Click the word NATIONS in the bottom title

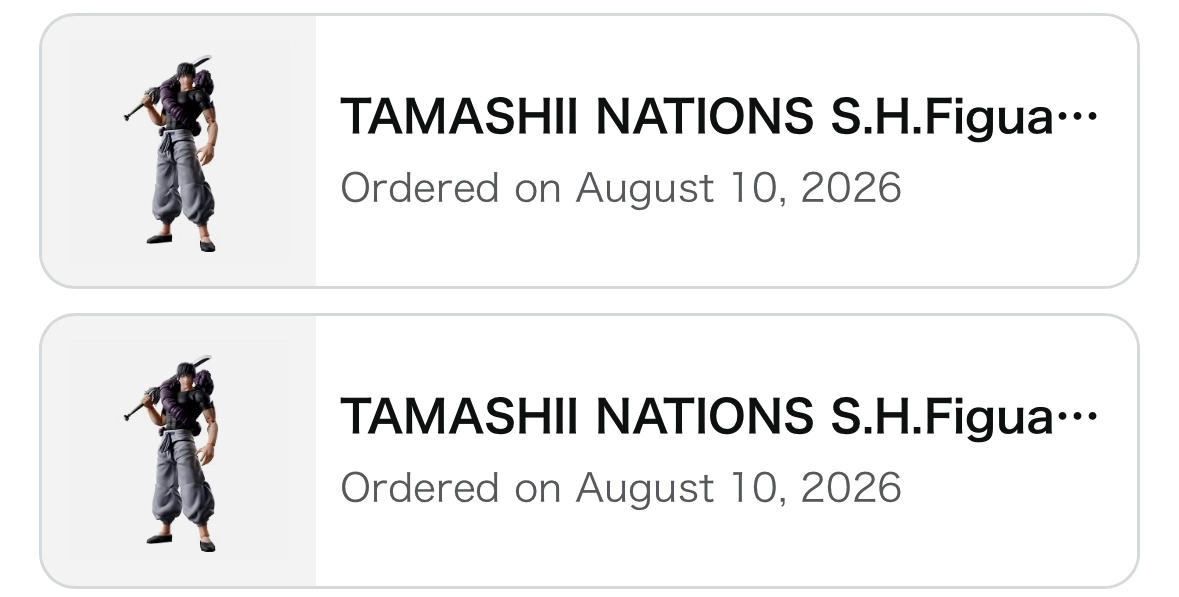[x=704, y=417]
